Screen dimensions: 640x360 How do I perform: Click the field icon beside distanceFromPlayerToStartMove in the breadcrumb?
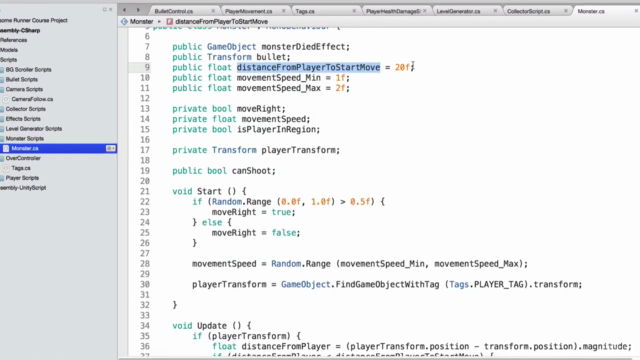tap(170, 22)
